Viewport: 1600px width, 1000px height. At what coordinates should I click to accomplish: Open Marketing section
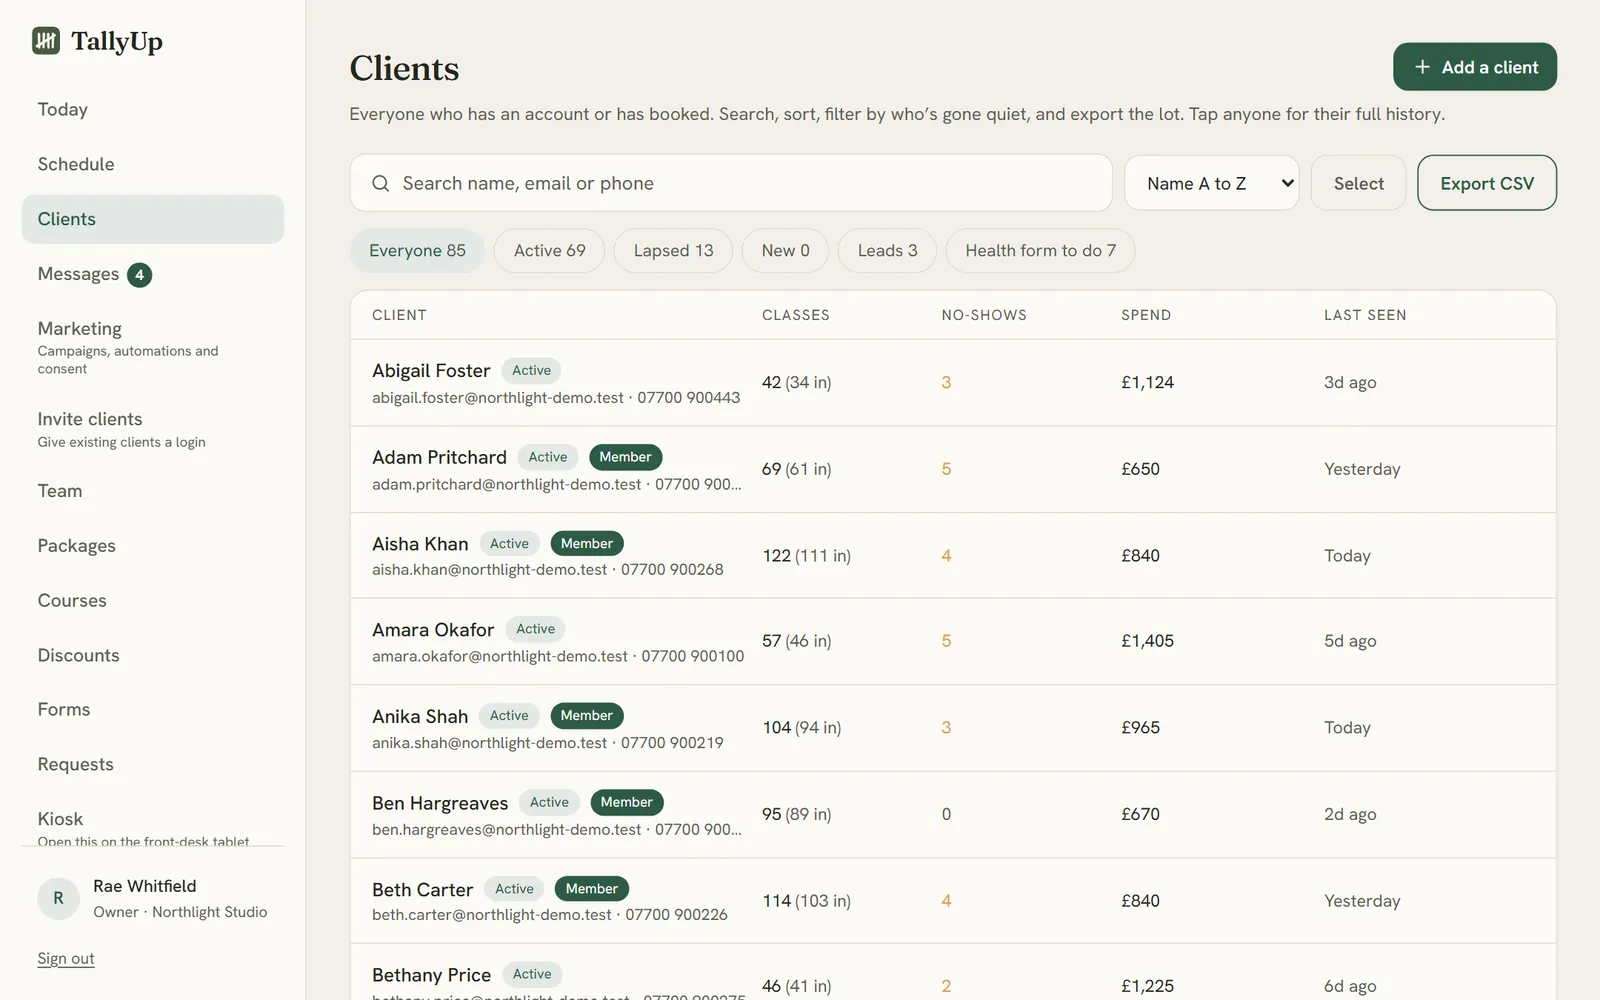coord(152,347)
